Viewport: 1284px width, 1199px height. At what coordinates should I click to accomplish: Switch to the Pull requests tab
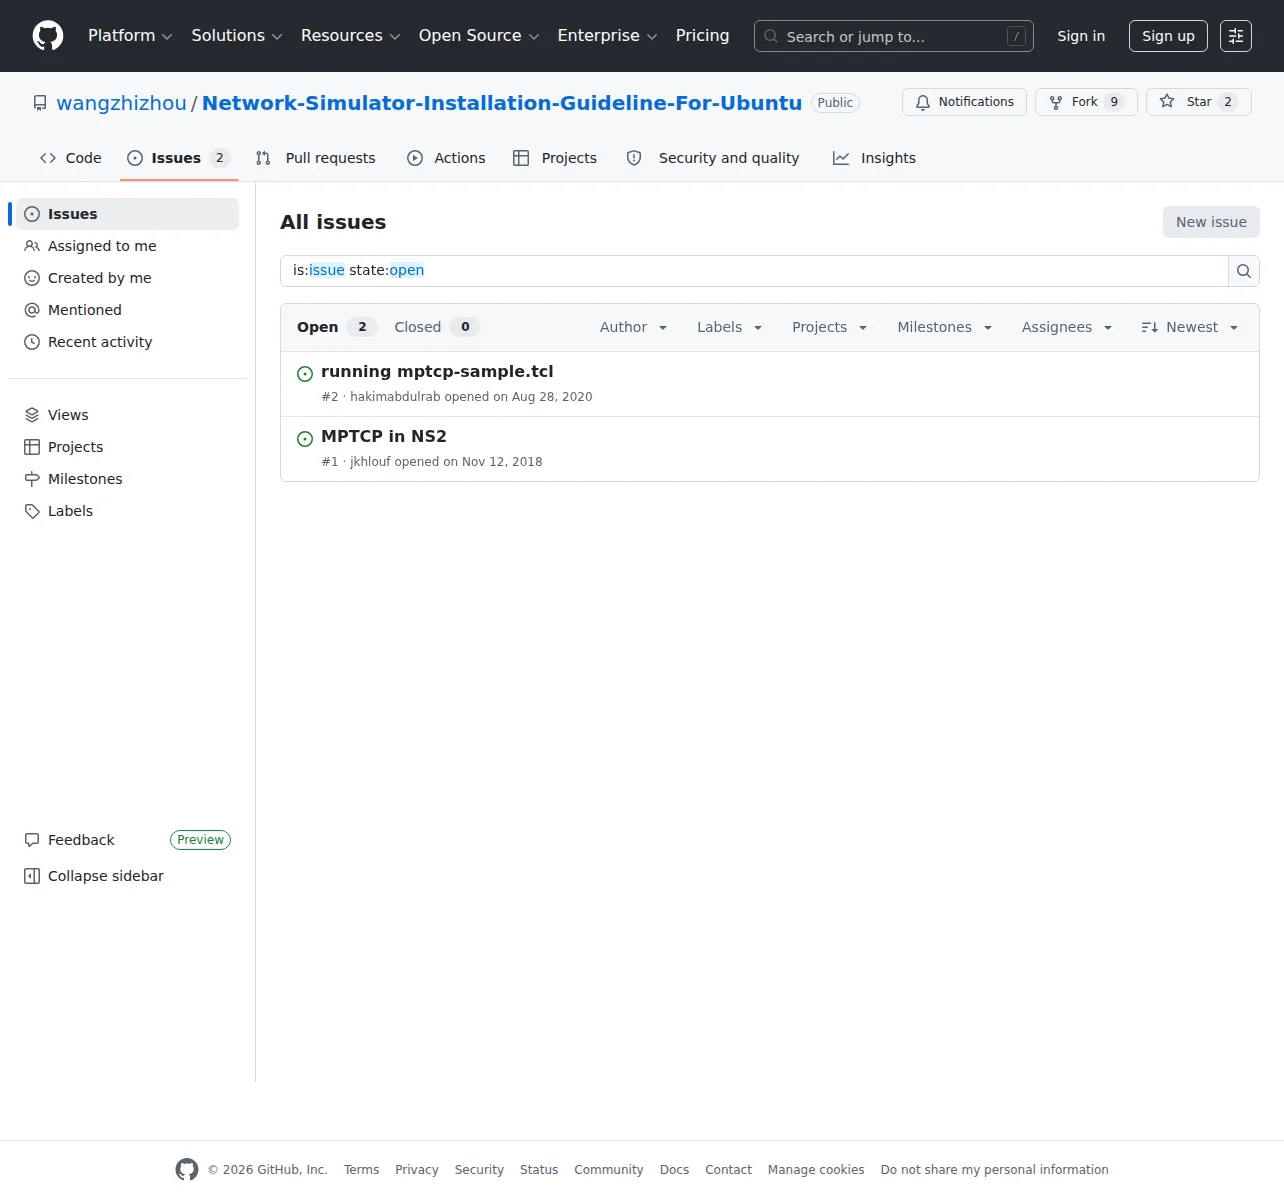pyautogui.click(x=316, y=158)
